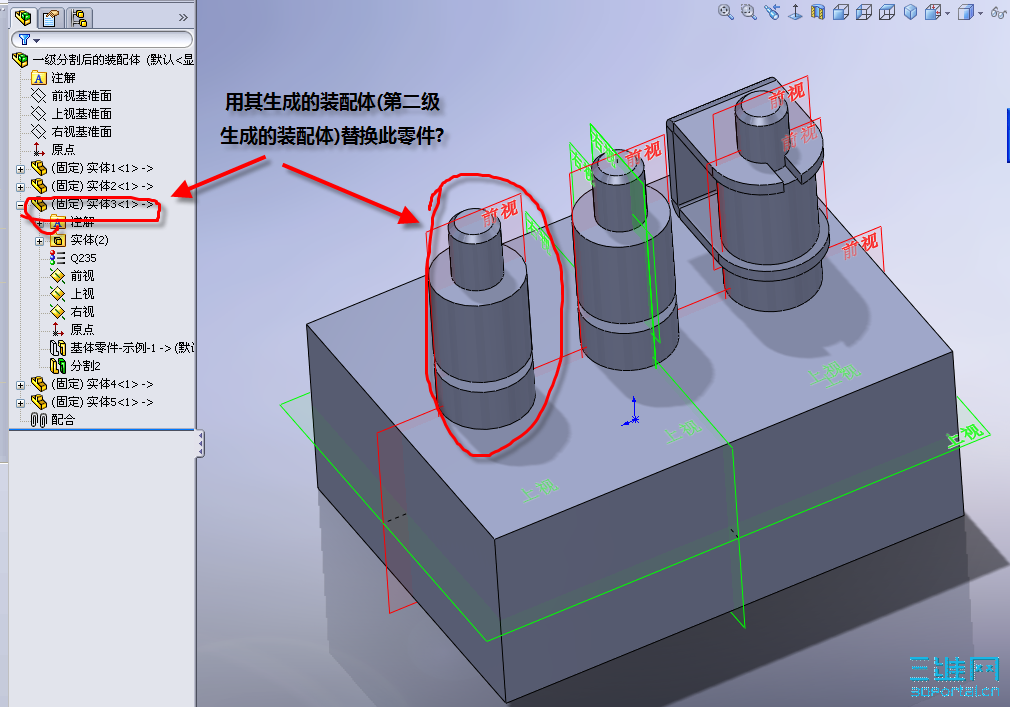Expand the 实体(2) solid bodies folder
The image size is (1010, 707).
(40, 241)
